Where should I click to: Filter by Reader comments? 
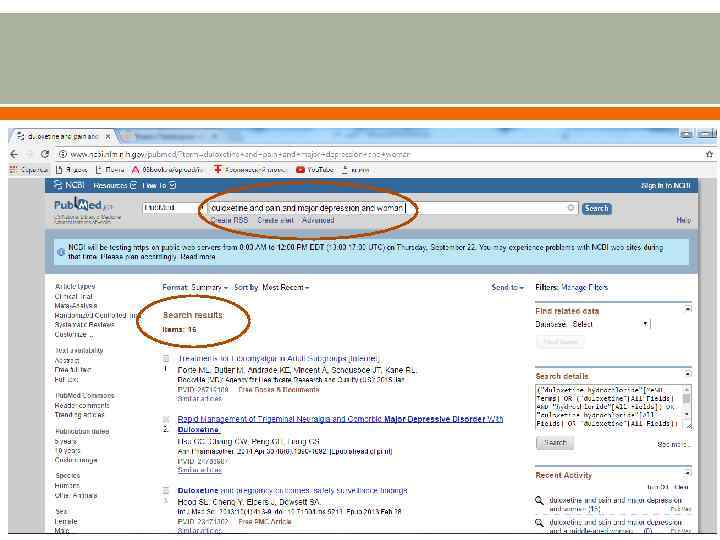(82, 405)
